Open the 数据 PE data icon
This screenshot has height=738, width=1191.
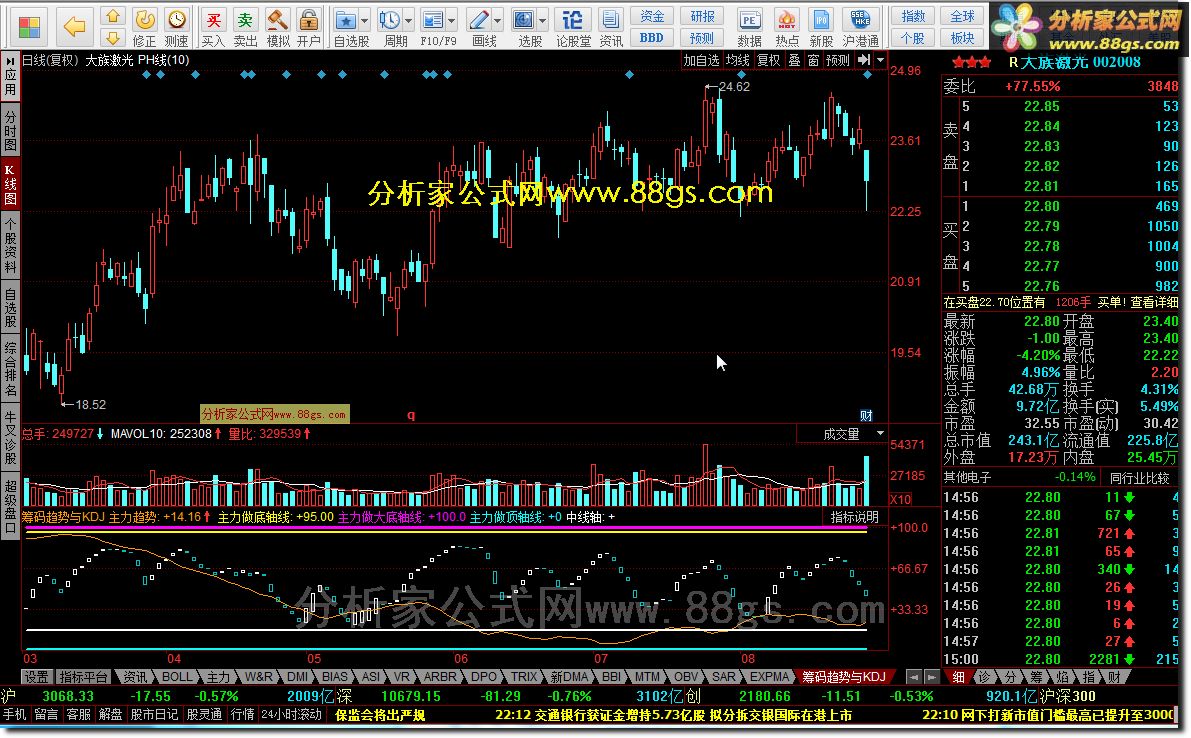(x=750, y=27)
